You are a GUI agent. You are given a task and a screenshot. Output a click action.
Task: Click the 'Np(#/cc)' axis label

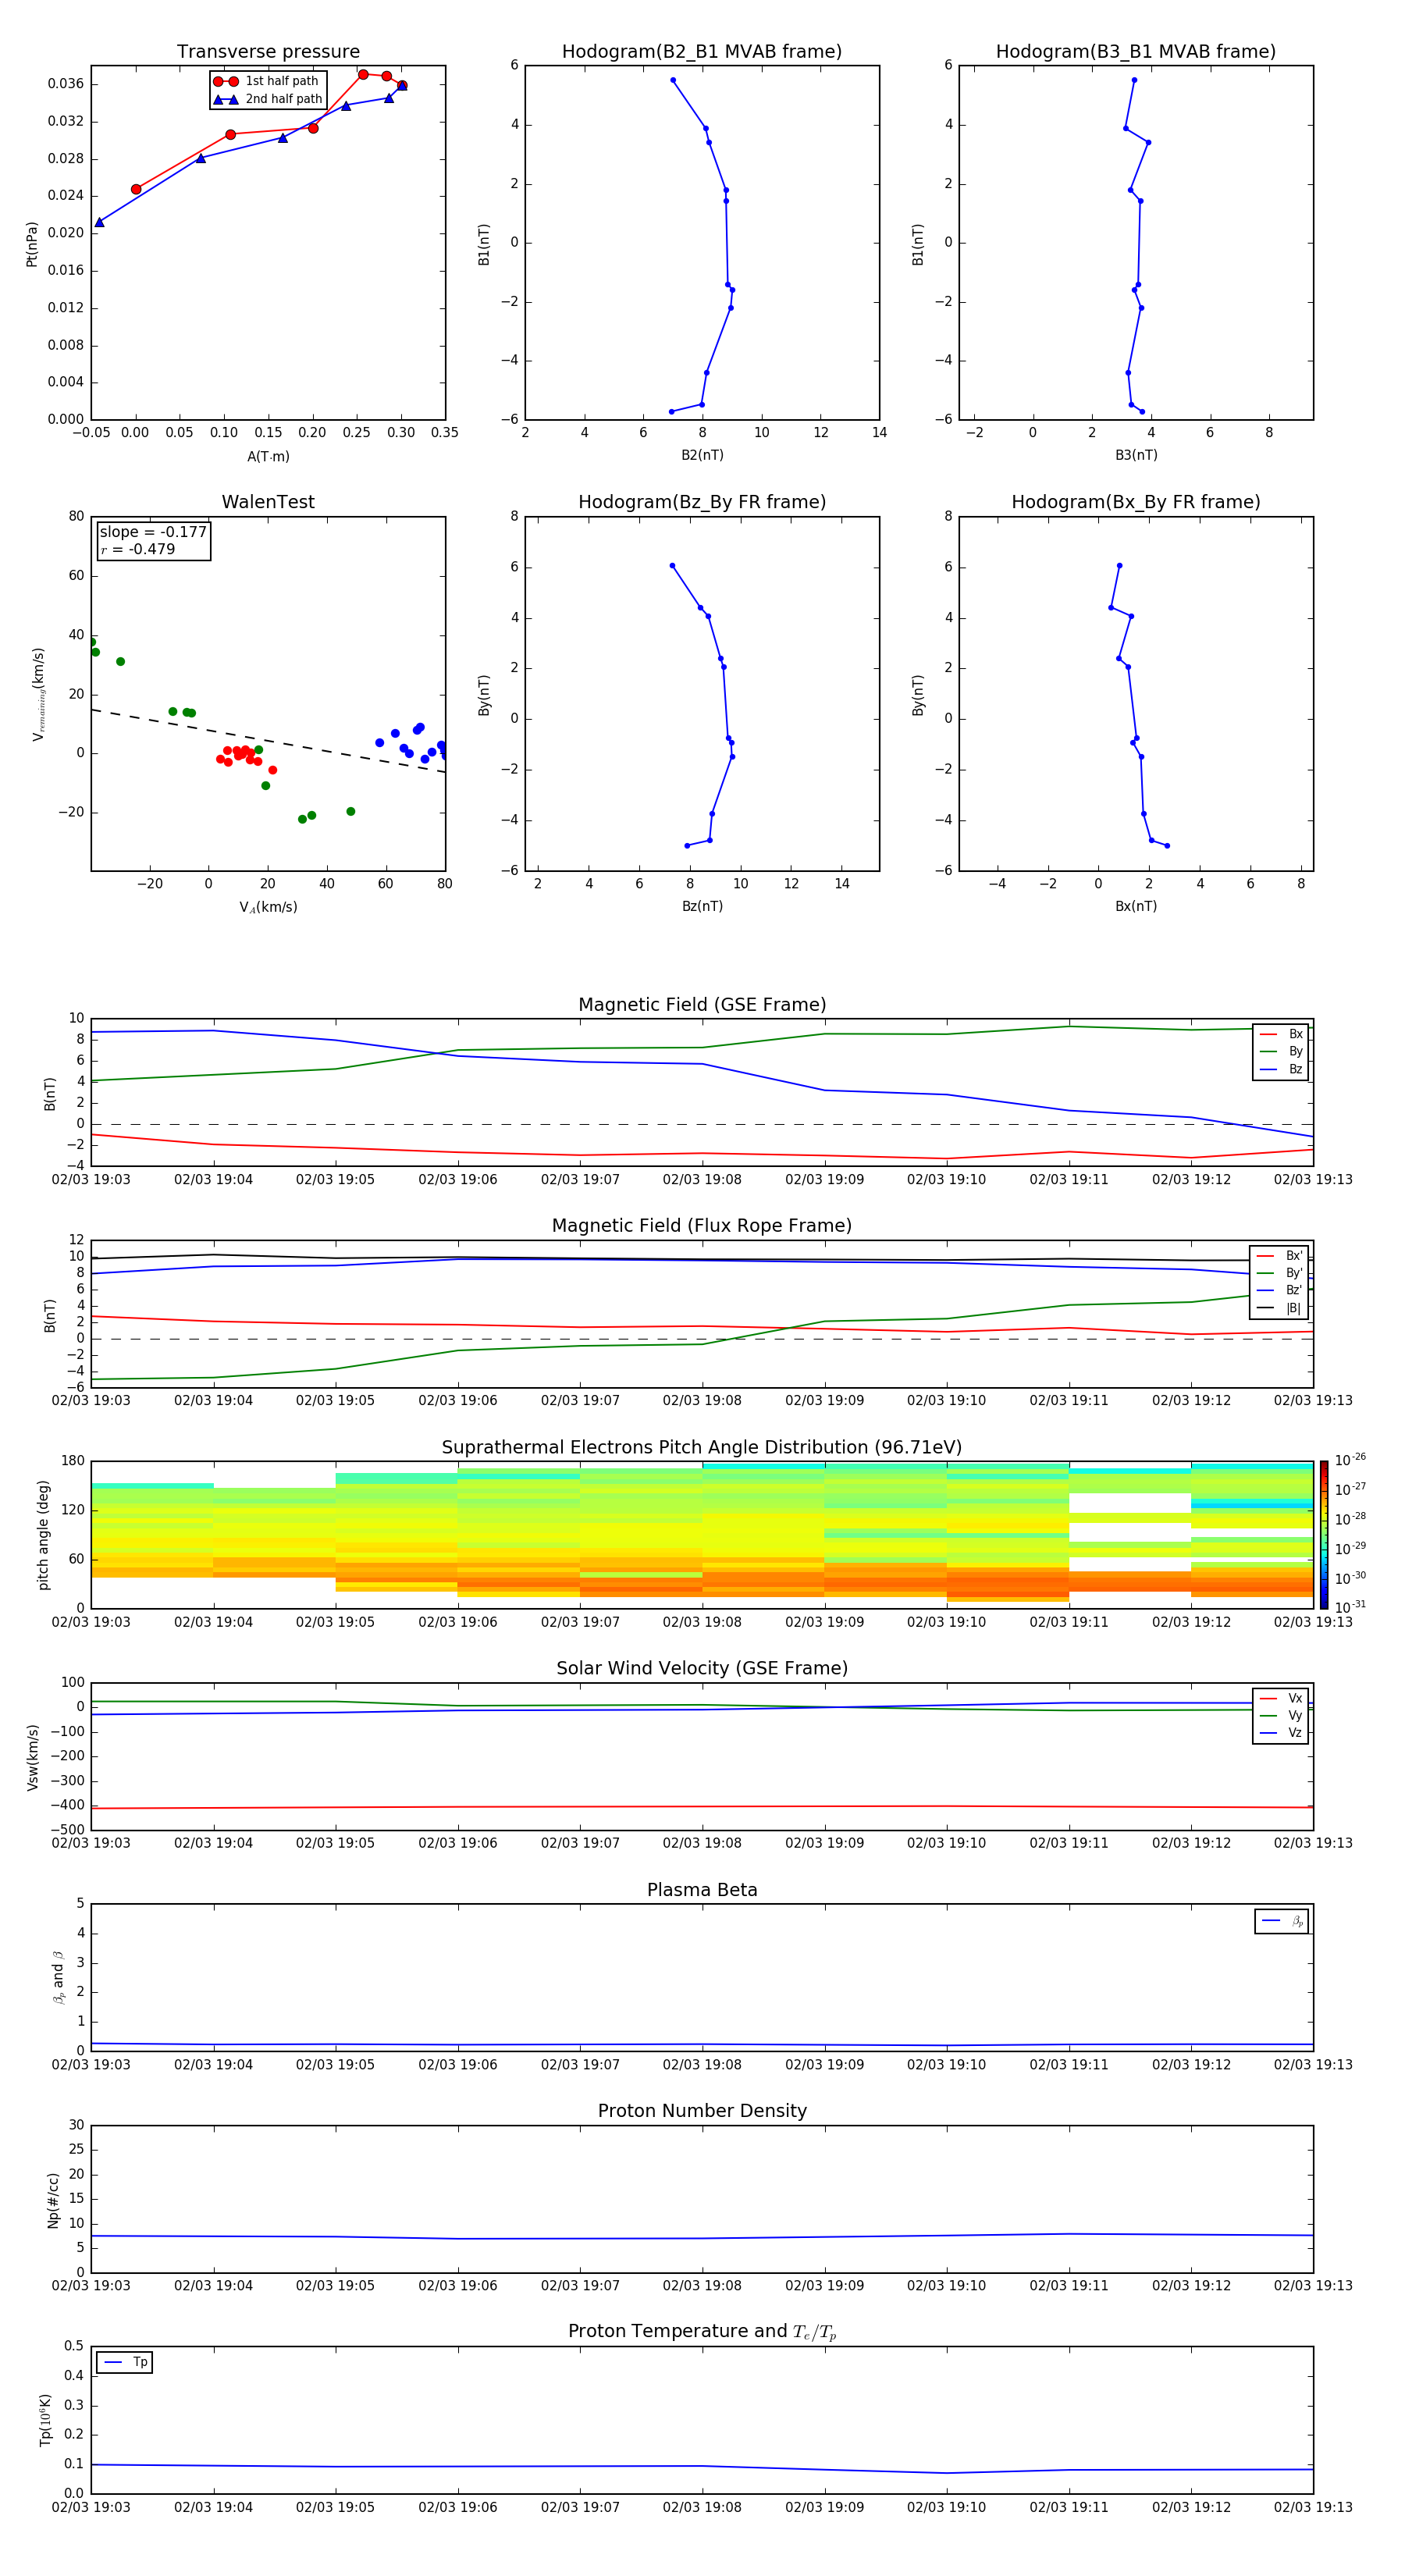(53, 2199)
